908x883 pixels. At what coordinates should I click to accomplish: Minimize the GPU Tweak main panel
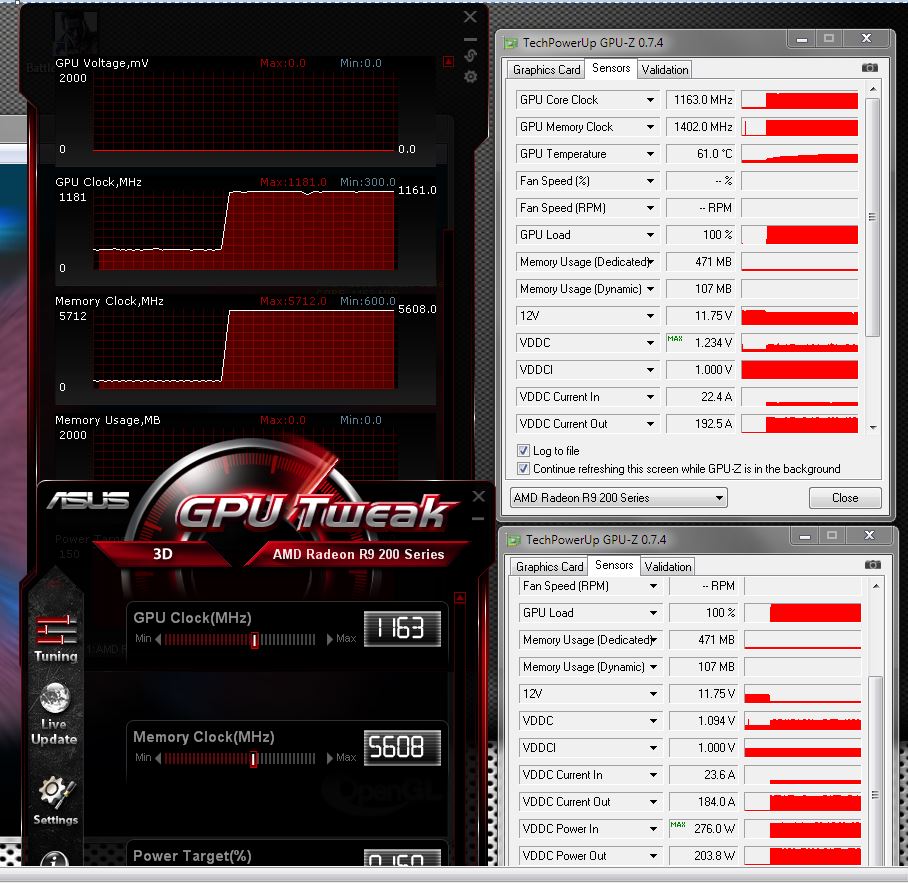[478, 519]
